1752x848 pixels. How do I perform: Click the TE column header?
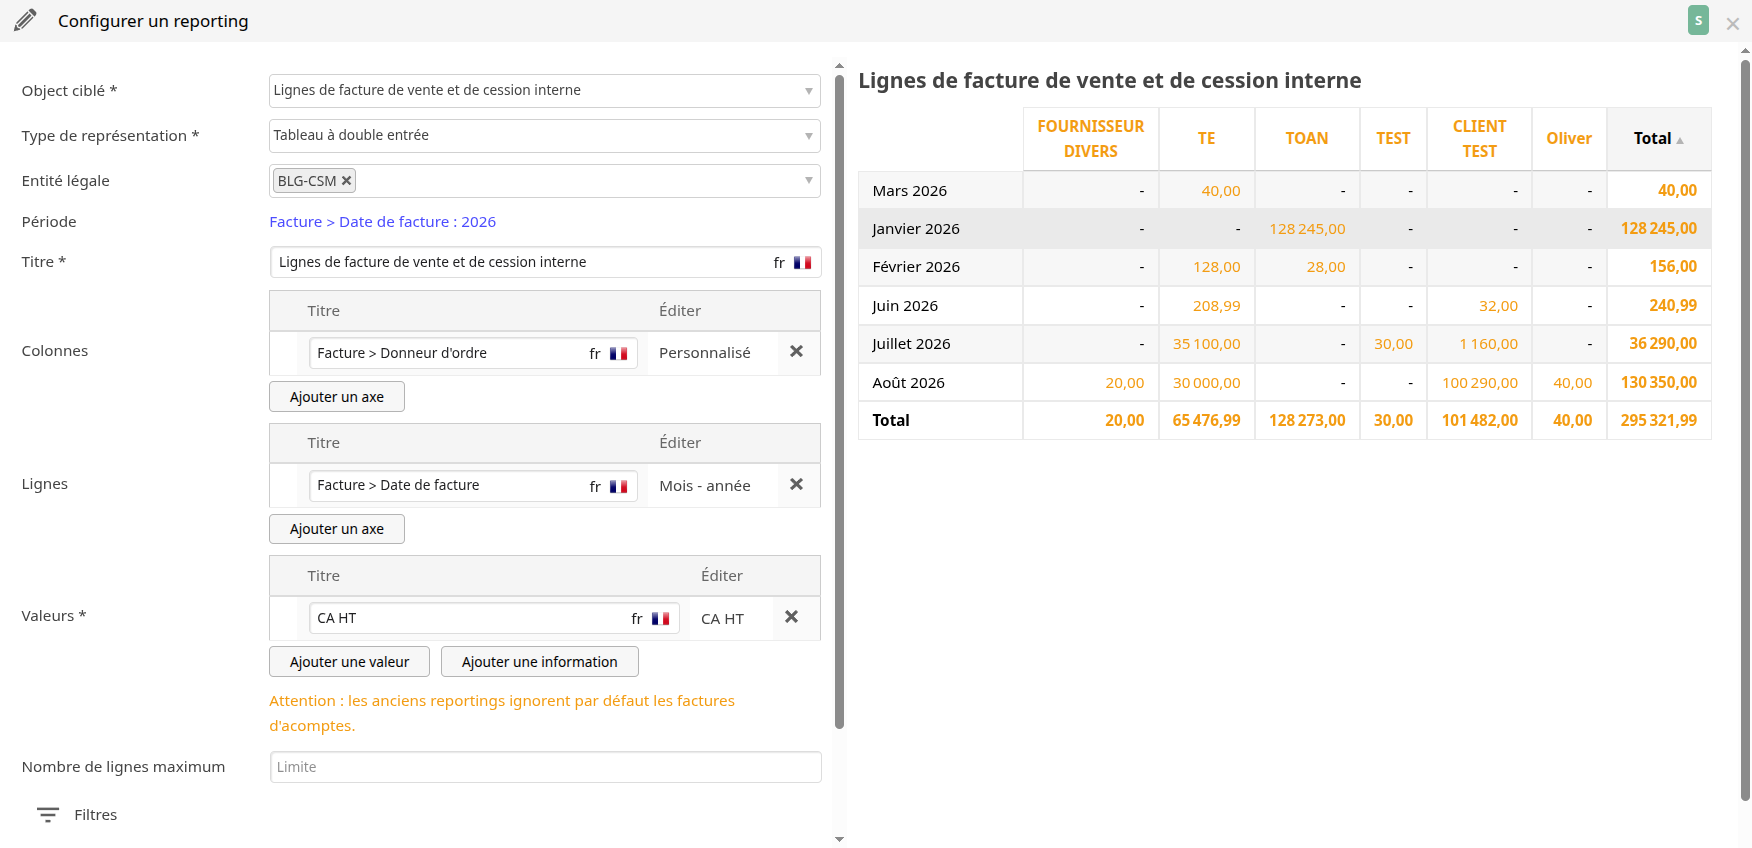pos(1207,139)
